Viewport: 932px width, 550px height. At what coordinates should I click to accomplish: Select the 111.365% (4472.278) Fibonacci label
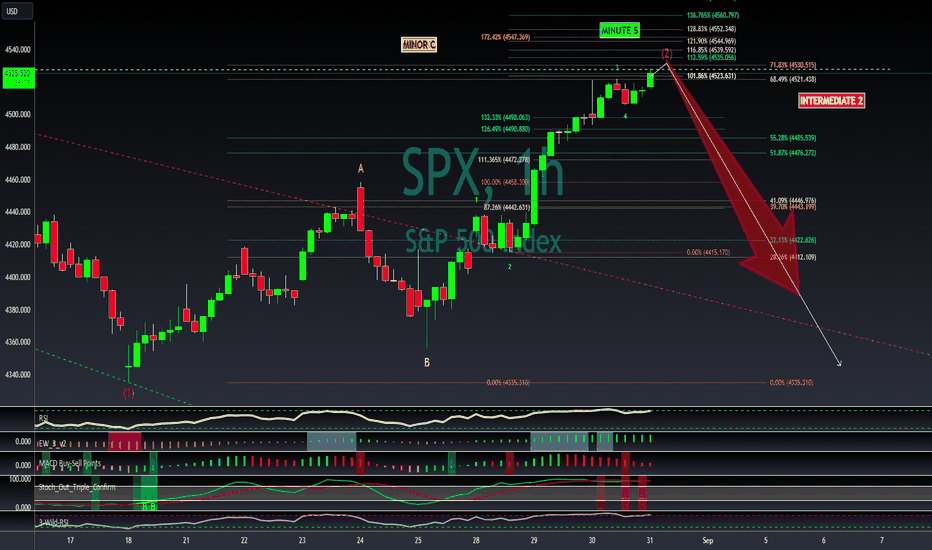[503, 160]
